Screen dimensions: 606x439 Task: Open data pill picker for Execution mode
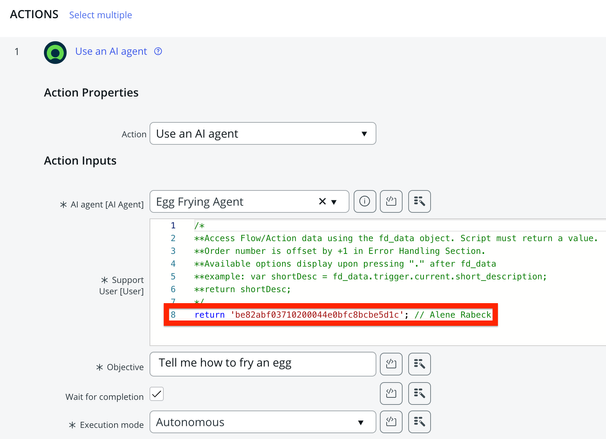pos(419,422)
